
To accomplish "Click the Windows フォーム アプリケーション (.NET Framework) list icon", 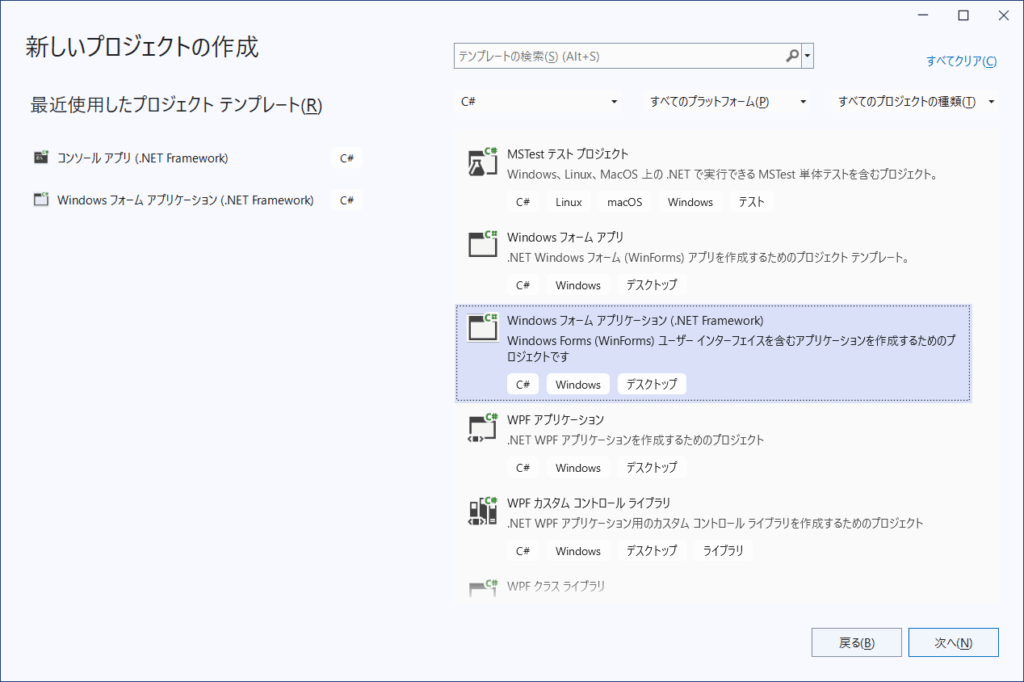I will (483, 327).
